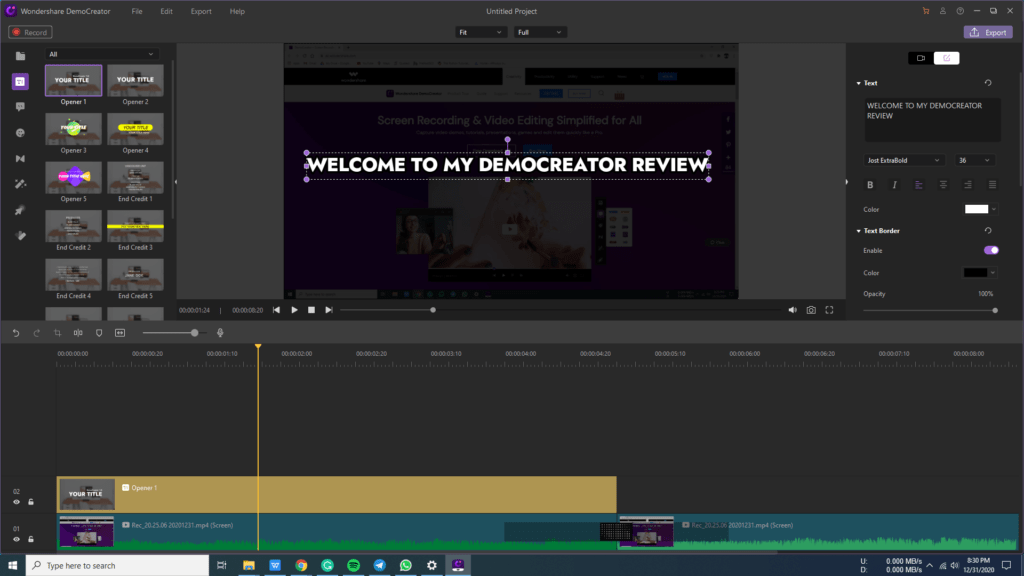Click the help question mark icon
1024x576 pixels.
pyautogui.click(x=960, y=11)
